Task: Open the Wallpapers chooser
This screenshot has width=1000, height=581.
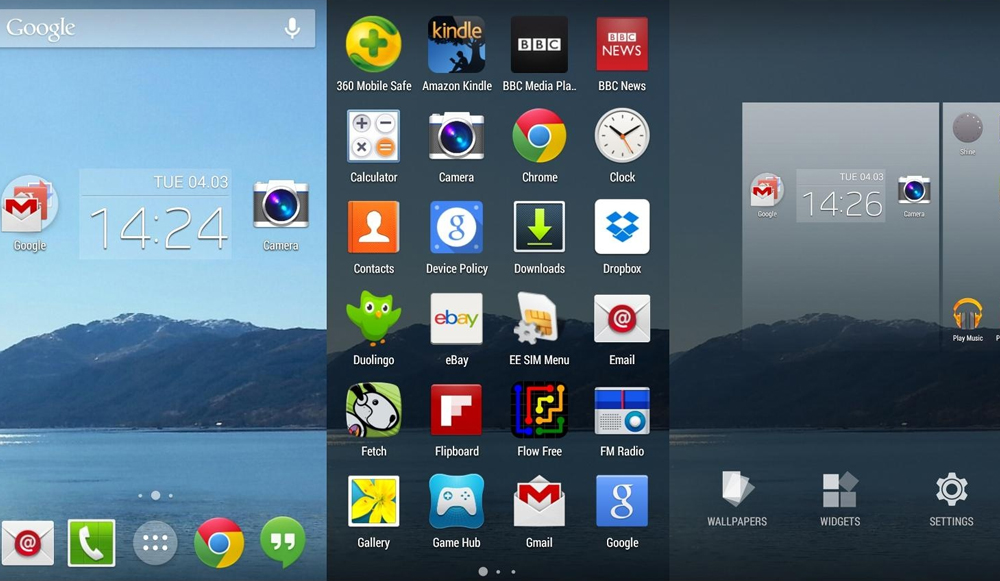Action: coord(737,499)
